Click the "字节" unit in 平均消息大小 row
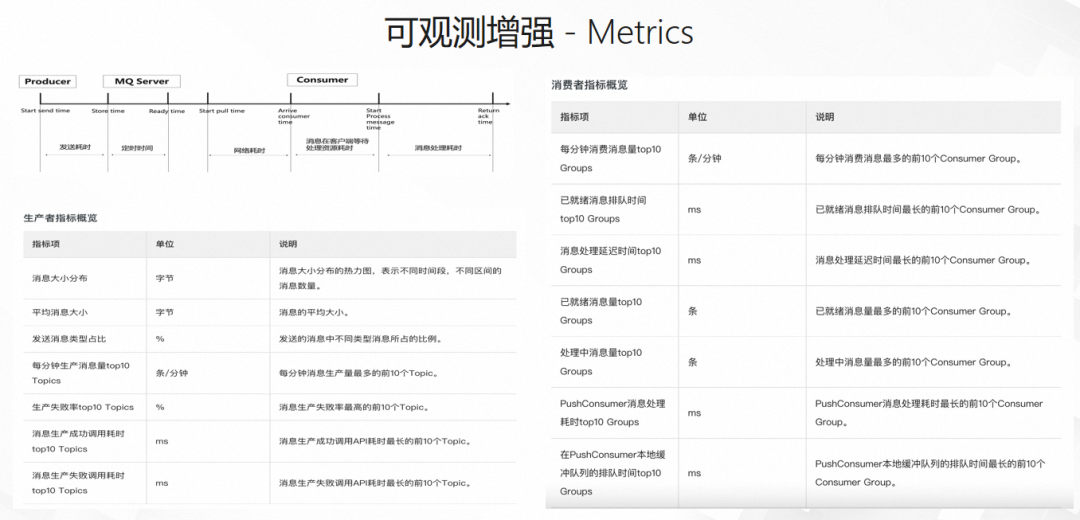Image resolution: width=1080 pixels, height=520 pixels. click(x=164, y=312)
